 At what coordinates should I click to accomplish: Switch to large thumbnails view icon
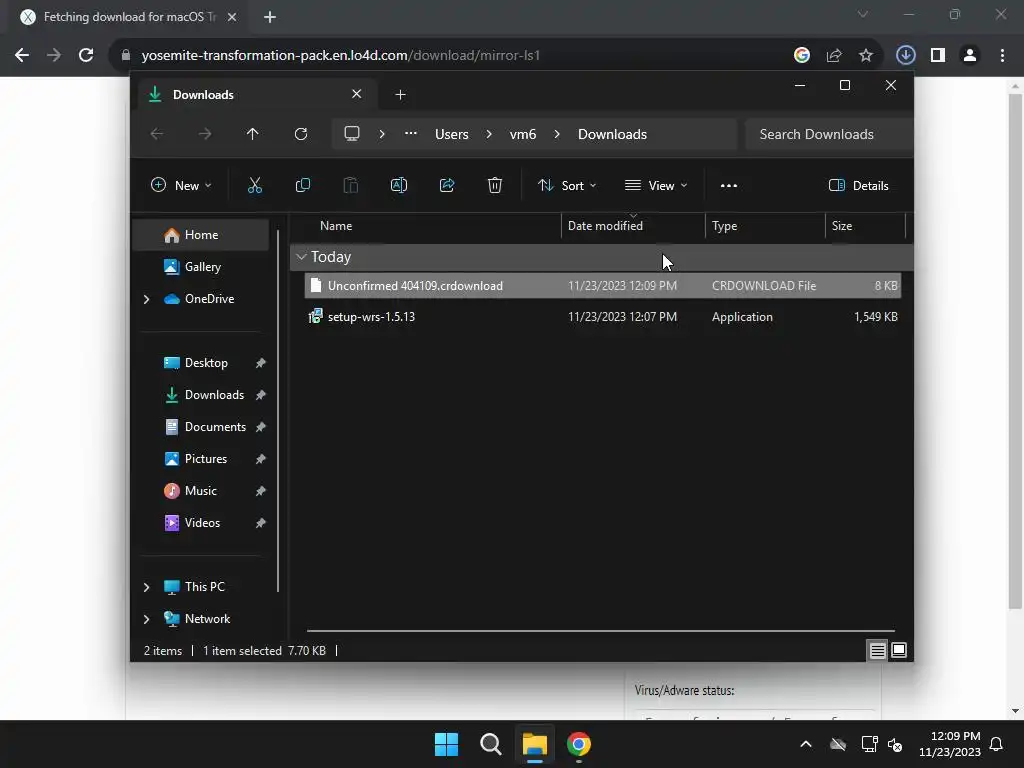[899, 650]
